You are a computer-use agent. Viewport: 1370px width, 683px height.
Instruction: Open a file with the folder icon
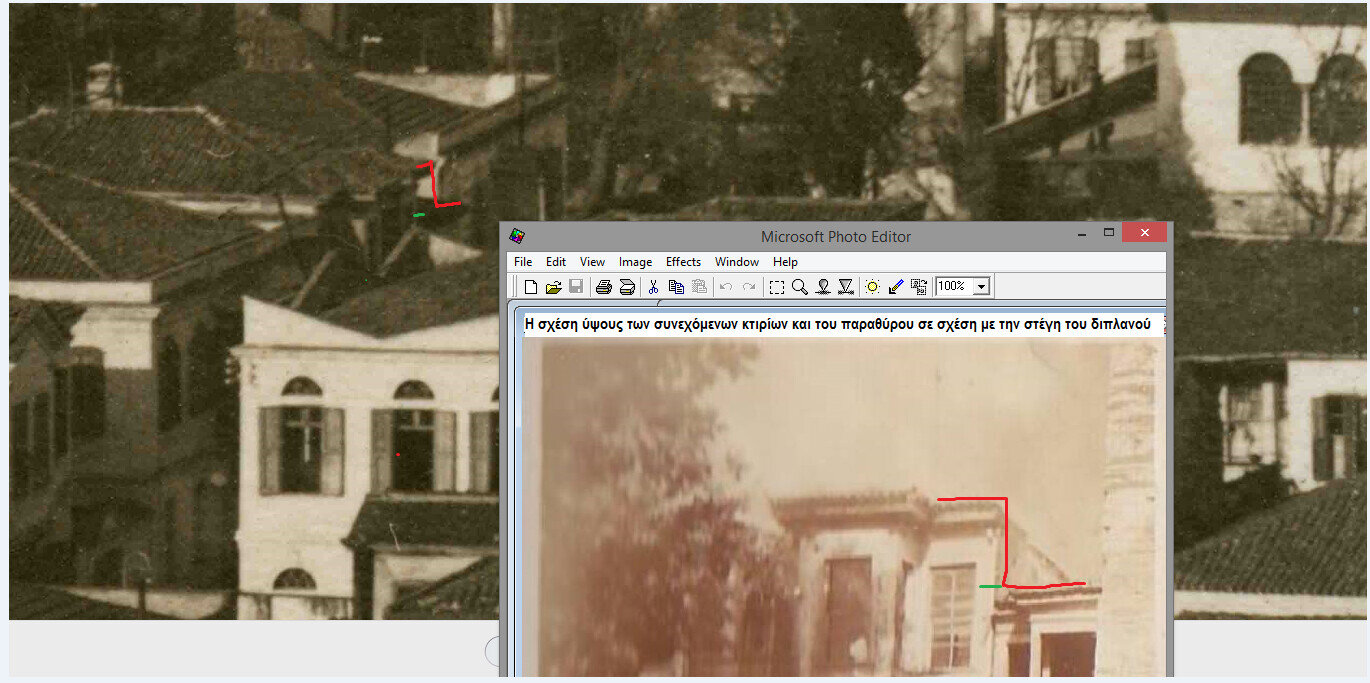pos(553,287)
